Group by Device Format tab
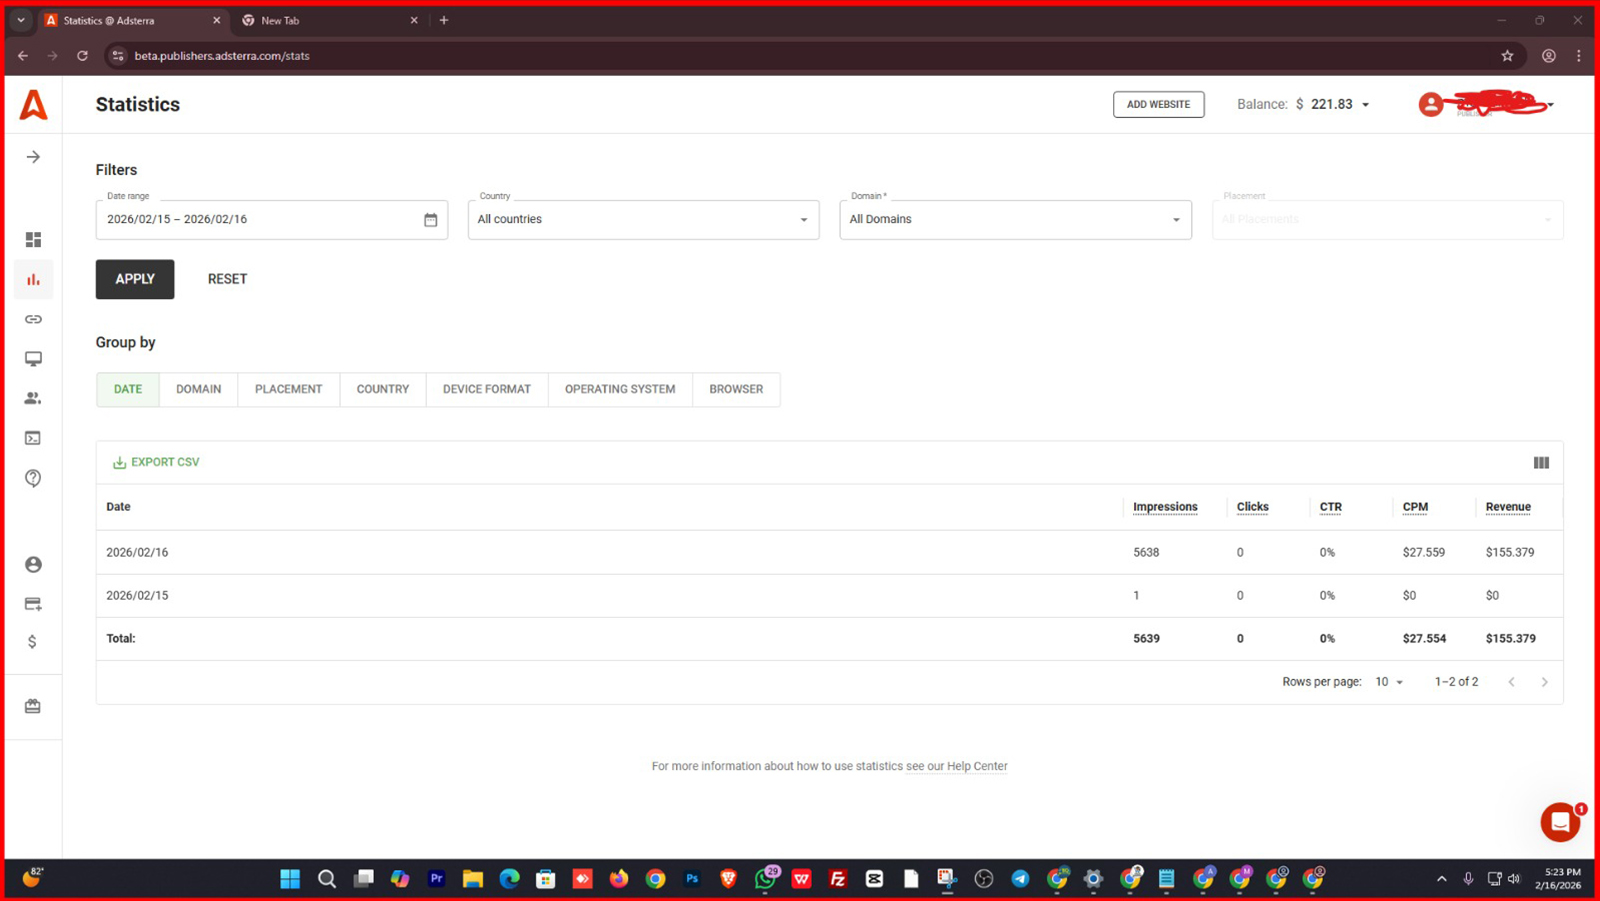 (x=486, y=389)
